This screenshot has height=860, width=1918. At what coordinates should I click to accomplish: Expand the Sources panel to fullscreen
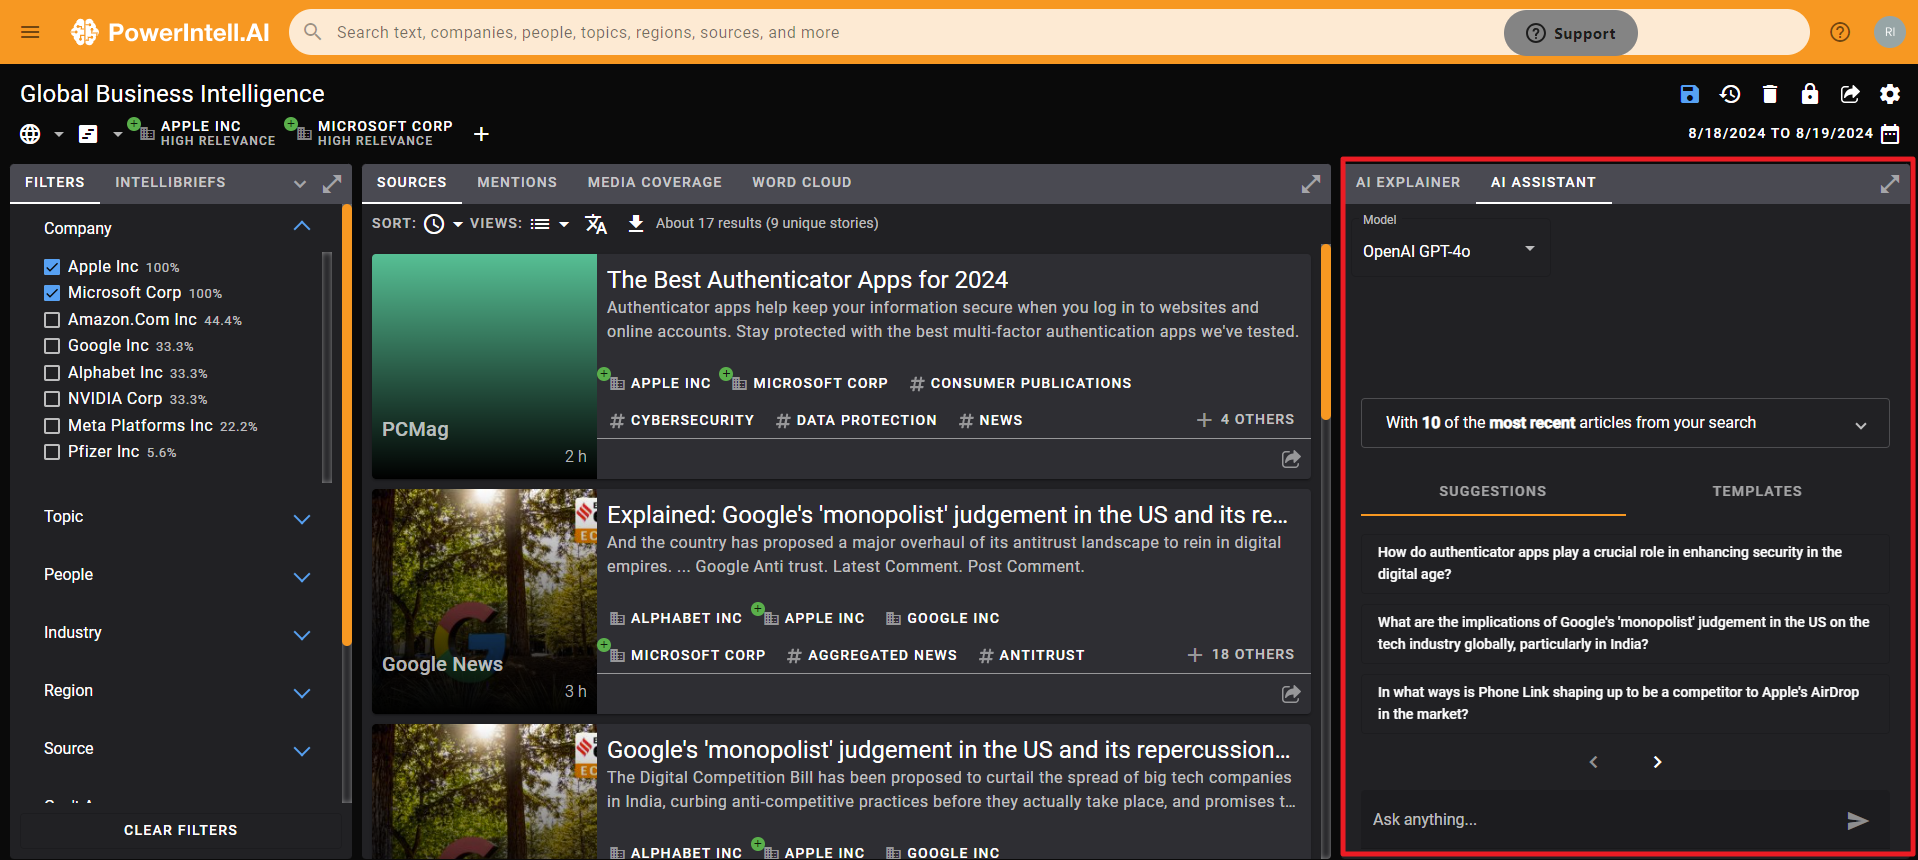pyautogui.click(x=1310, y=184)
